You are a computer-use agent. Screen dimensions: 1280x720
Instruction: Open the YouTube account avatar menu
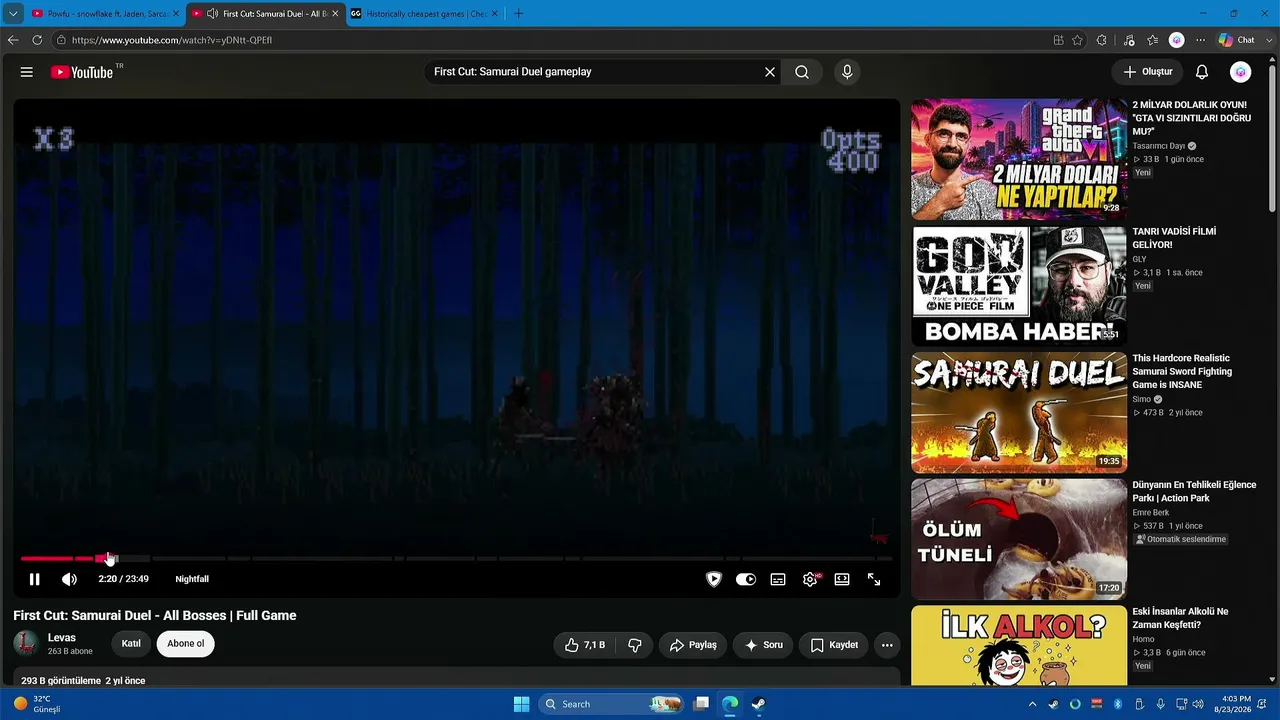[1240, 72]
